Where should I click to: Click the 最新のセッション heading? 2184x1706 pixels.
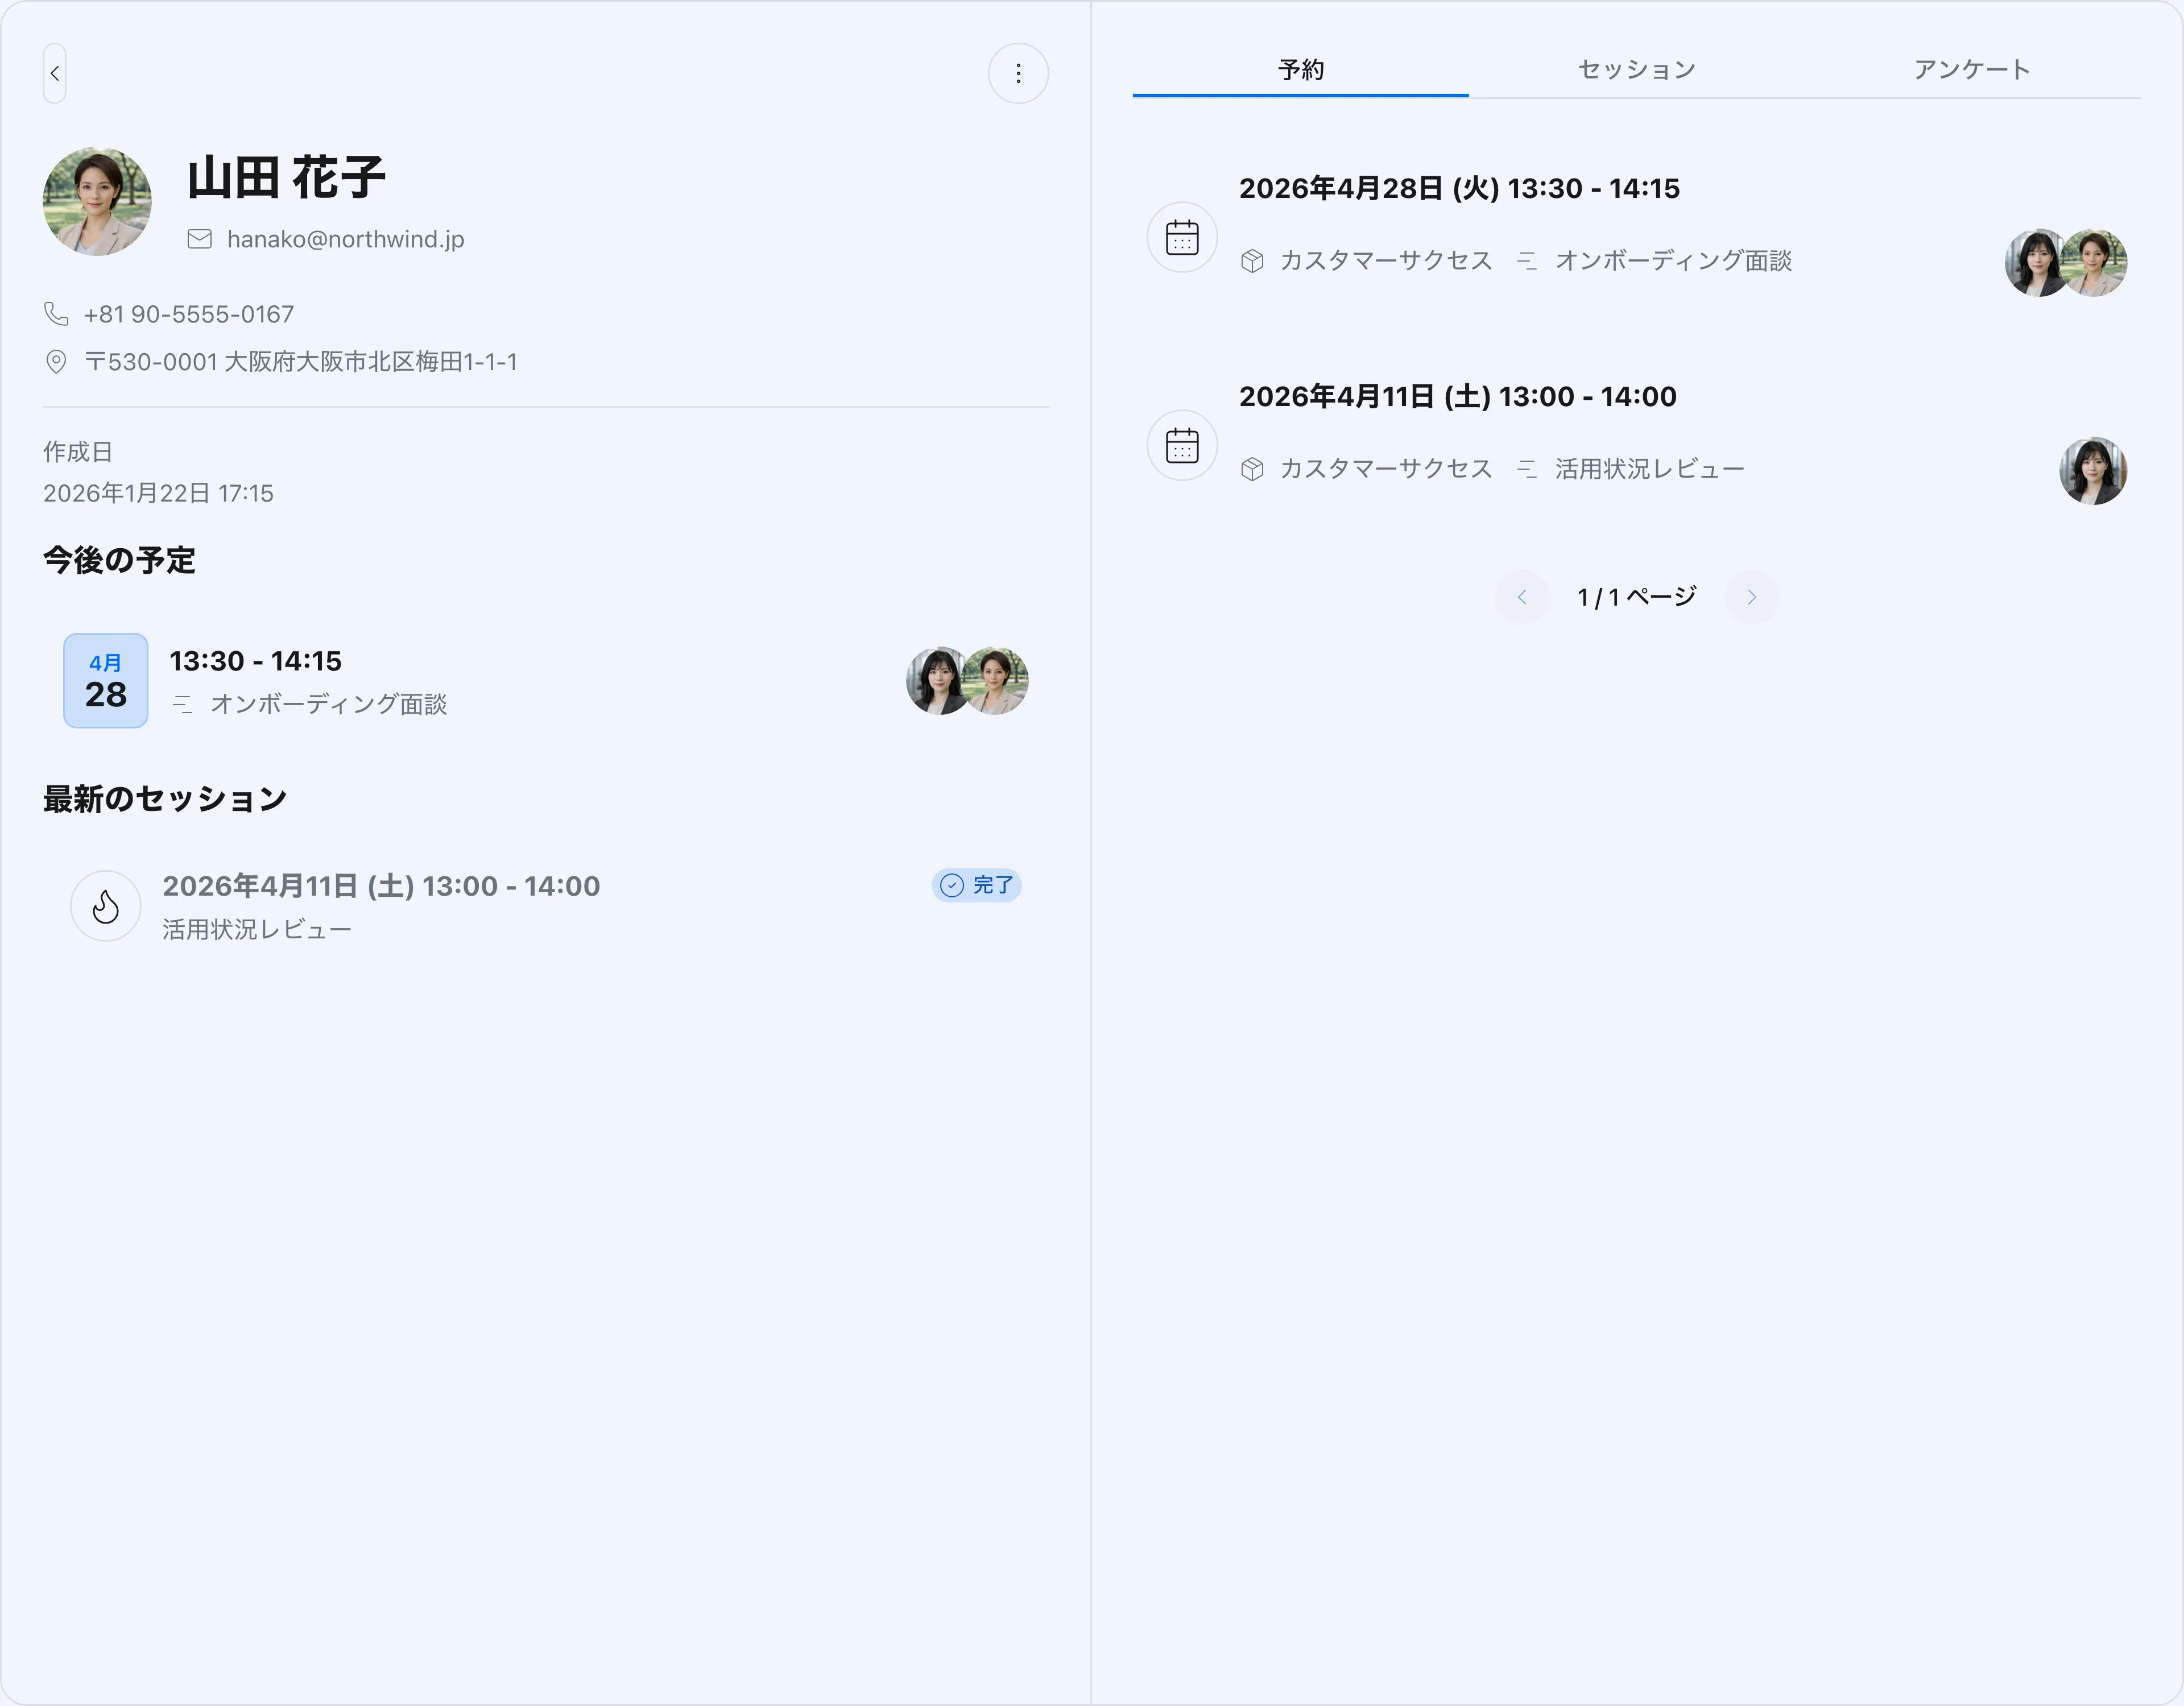coord(165,799)
